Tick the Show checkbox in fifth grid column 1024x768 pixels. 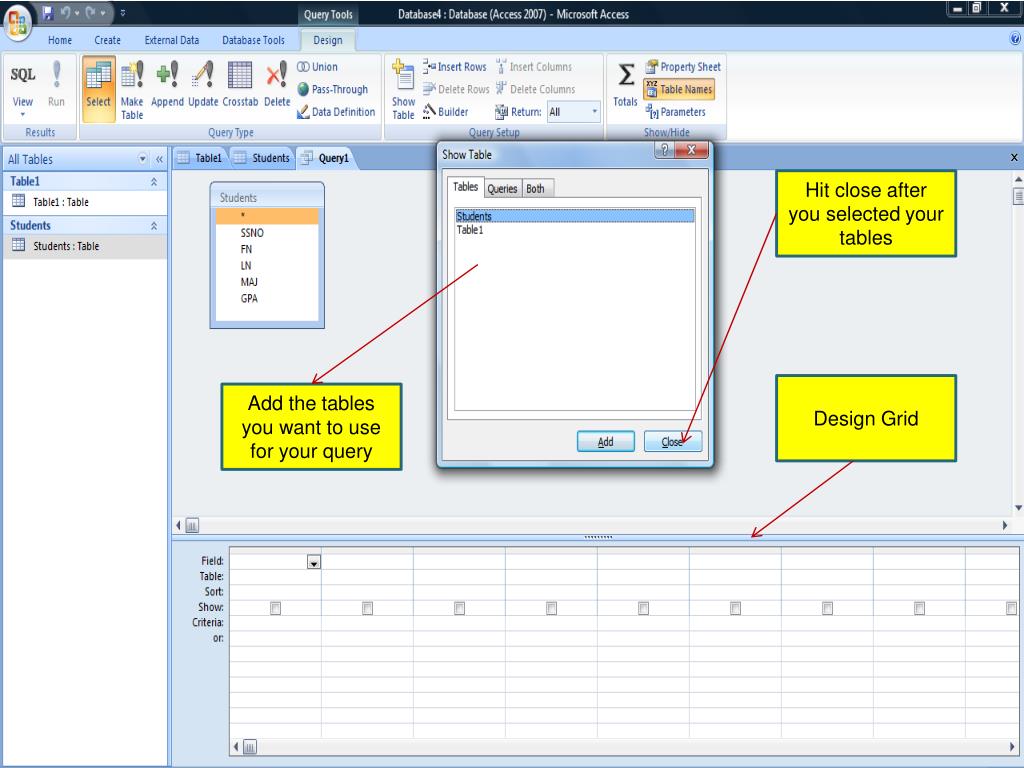tap(644, 608)
